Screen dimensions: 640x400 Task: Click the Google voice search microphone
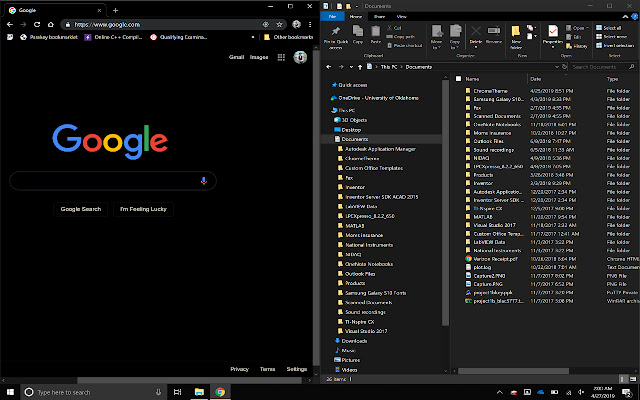[x=204, y=181]
